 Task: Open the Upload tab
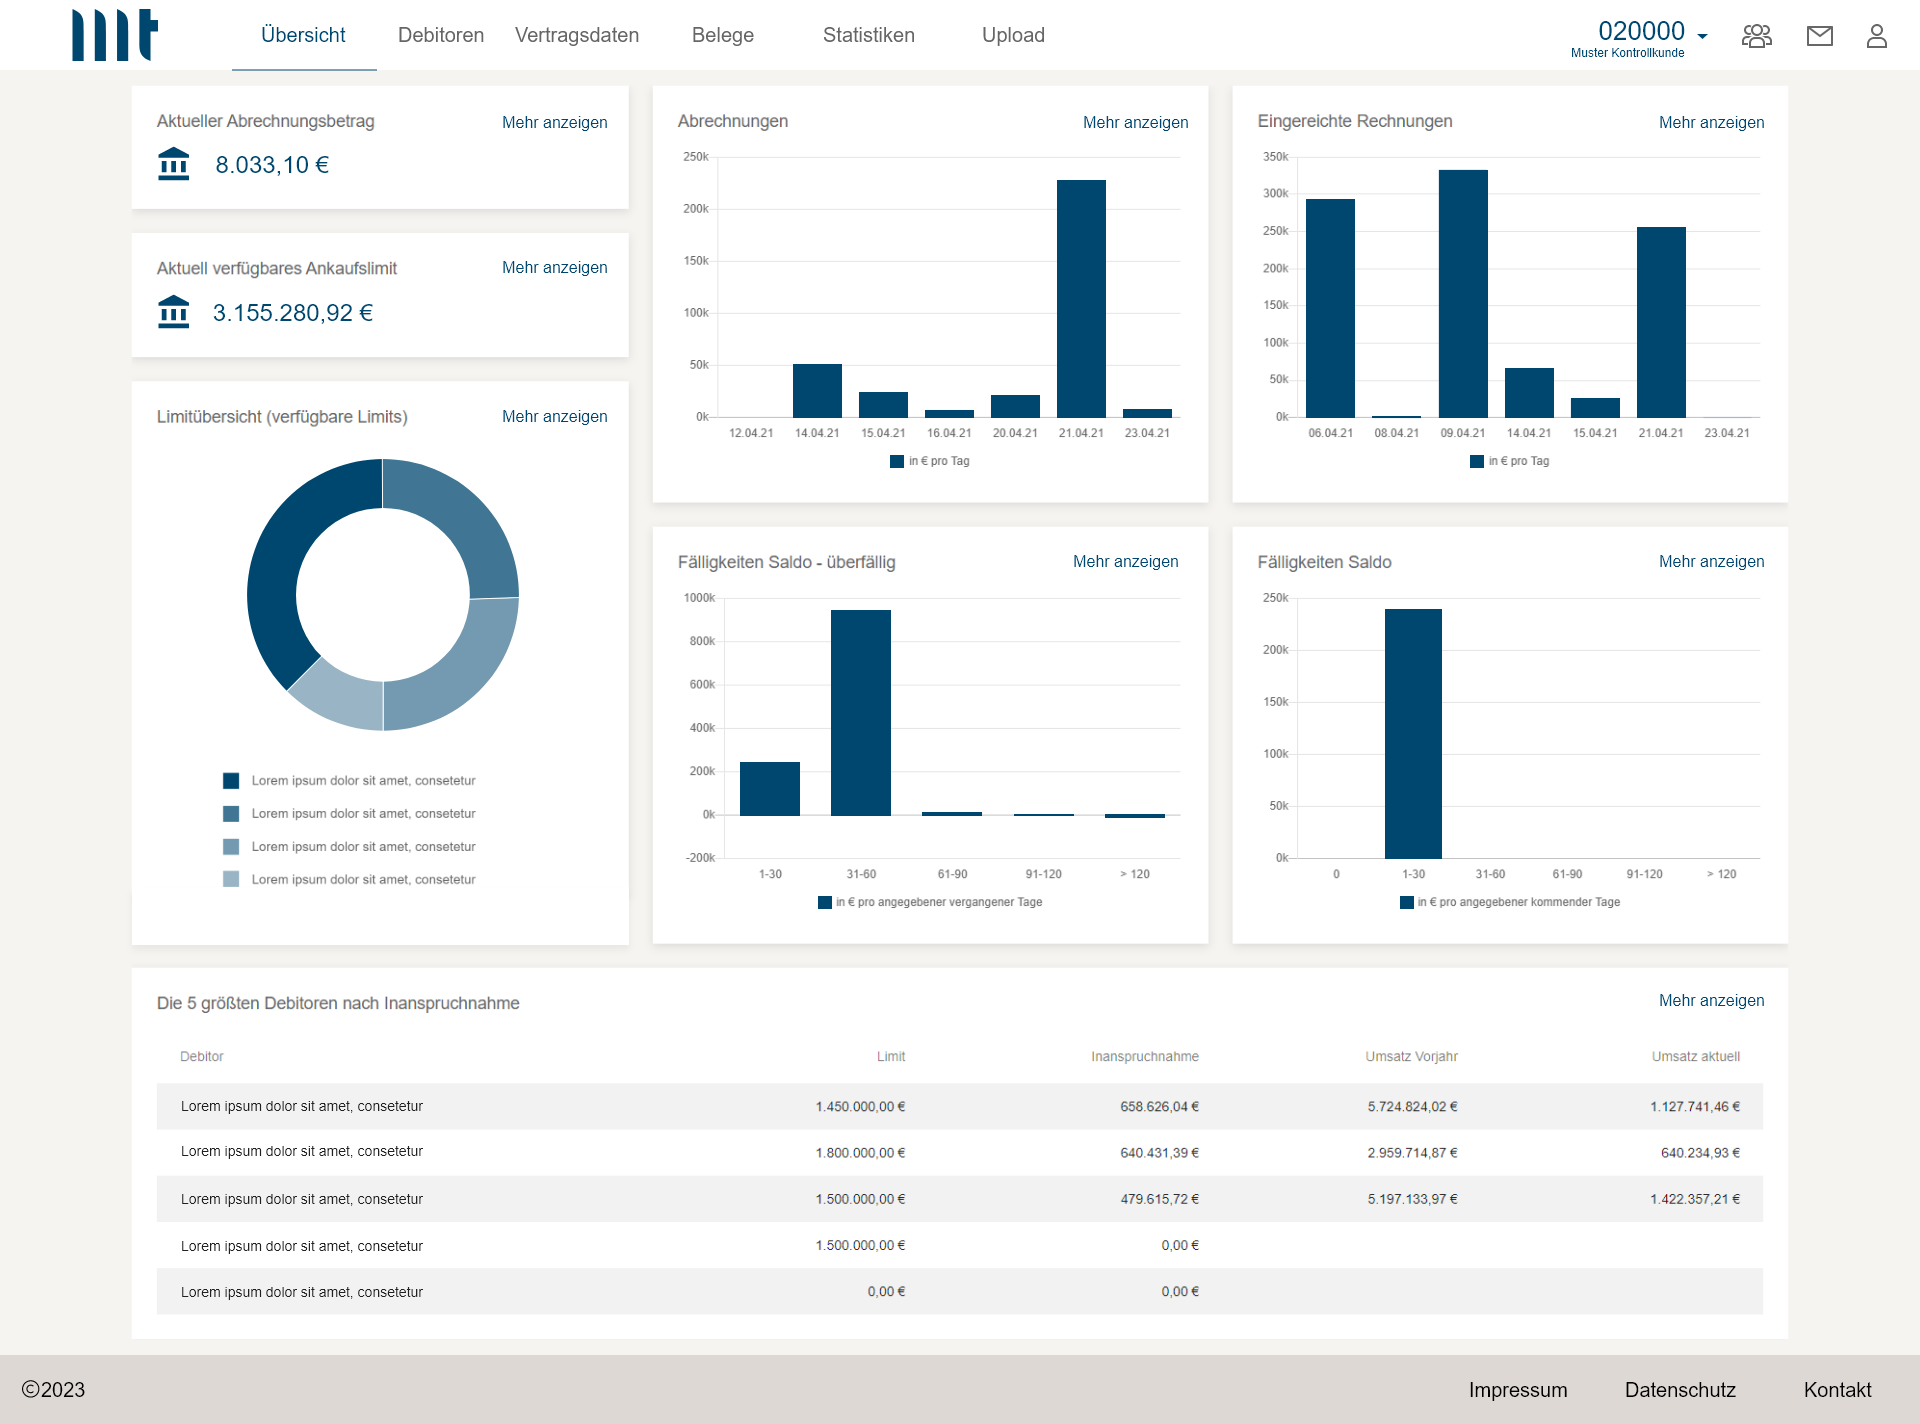(1013, 35)
